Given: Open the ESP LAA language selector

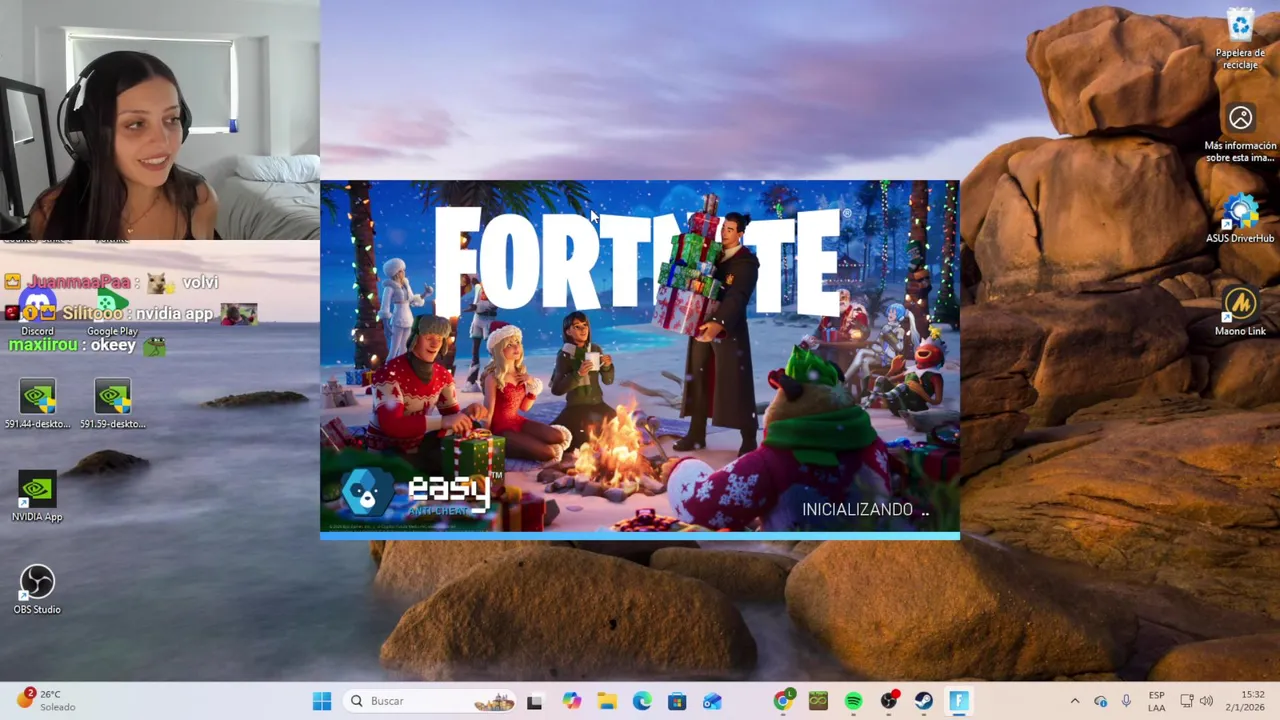Looking at the screenshot, I should point(1156,701).
